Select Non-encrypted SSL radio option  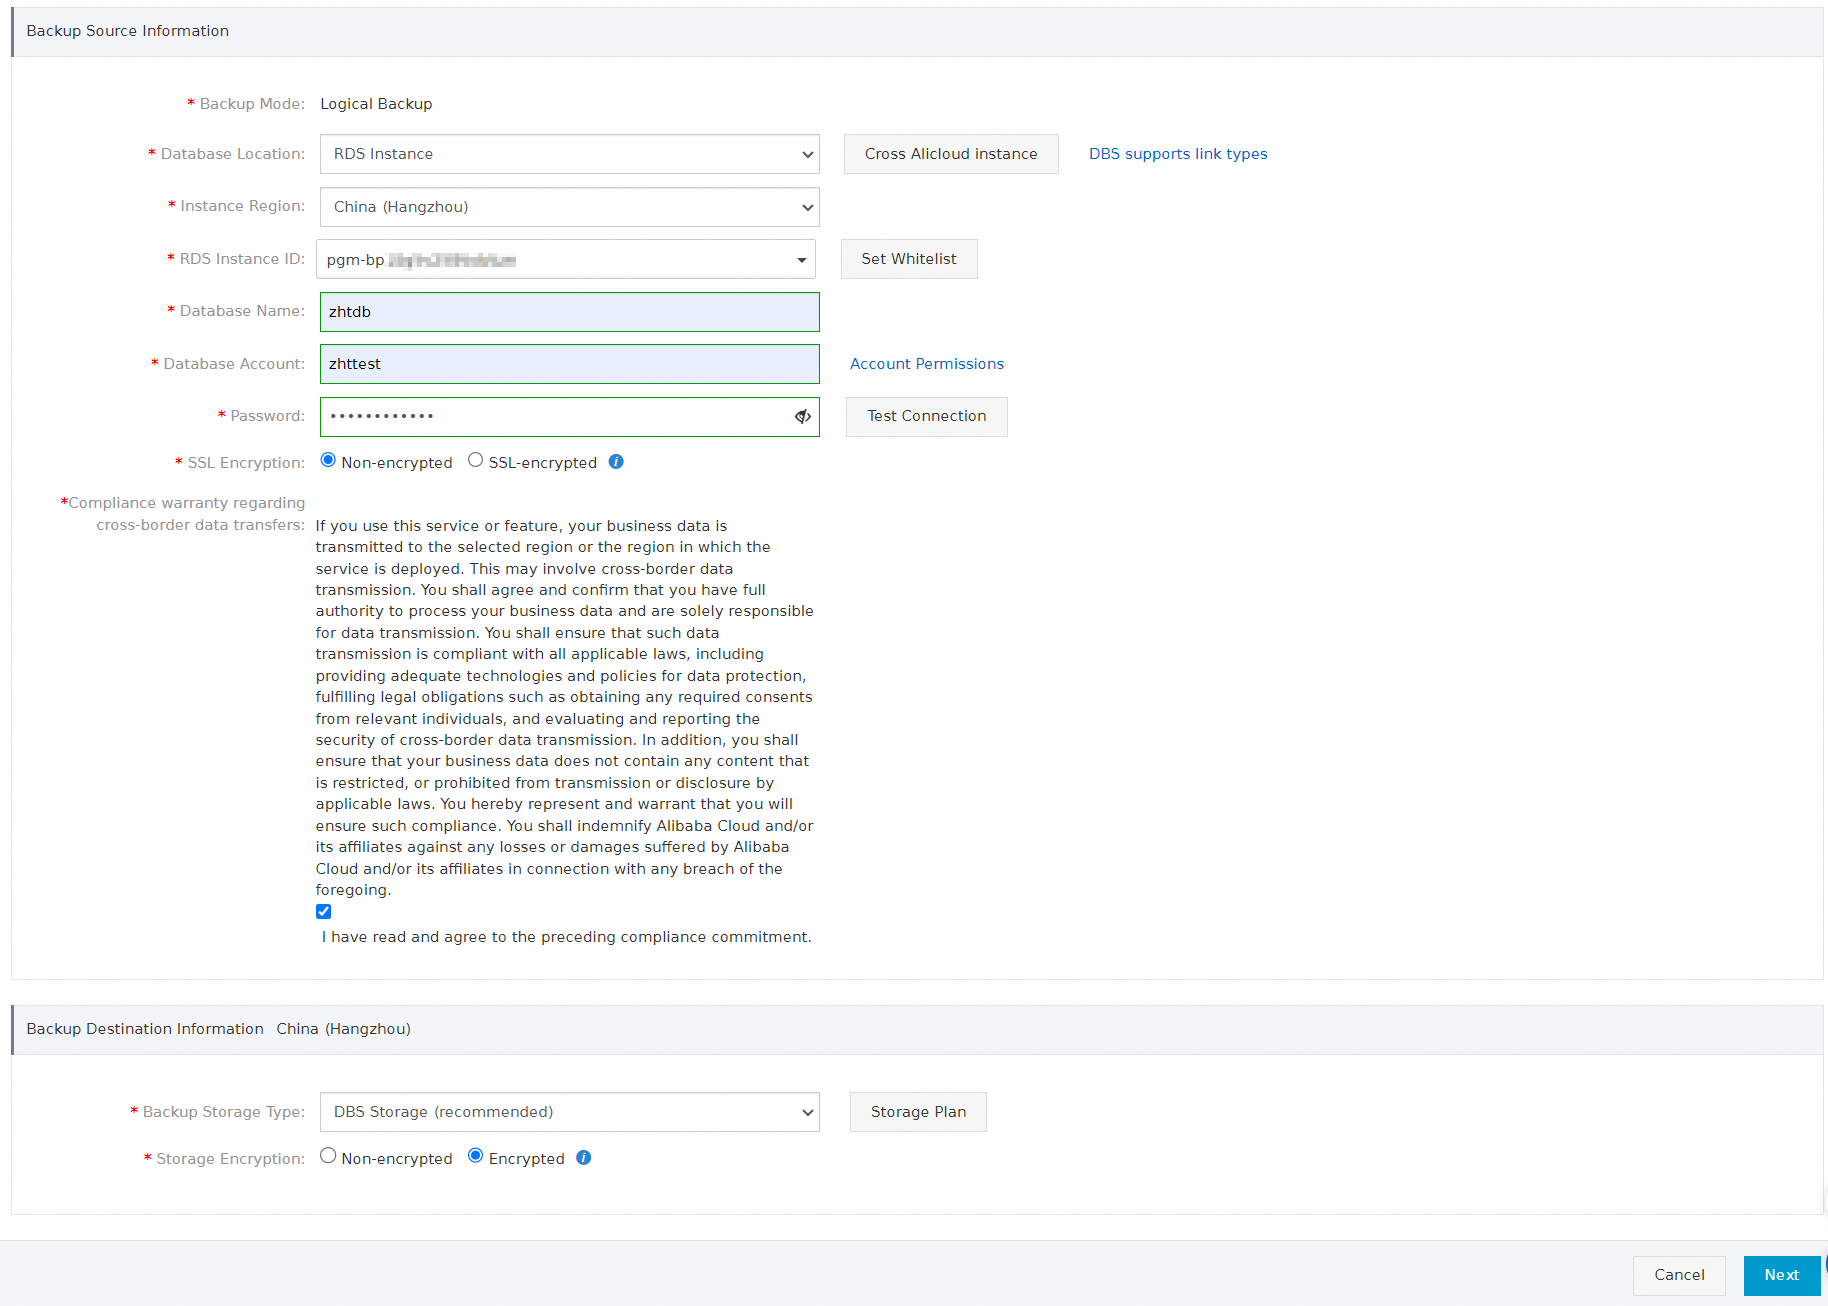328,460
